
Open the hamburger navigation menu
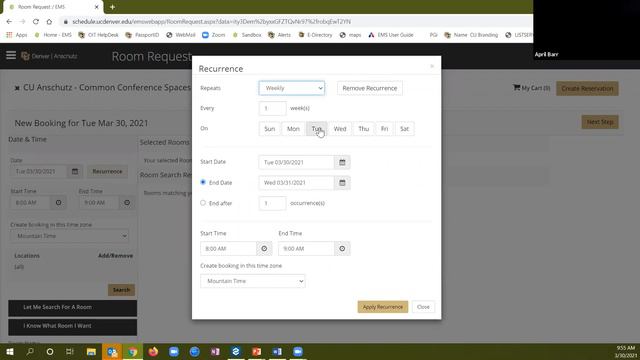pyautogui.click(x=11, y=56)
